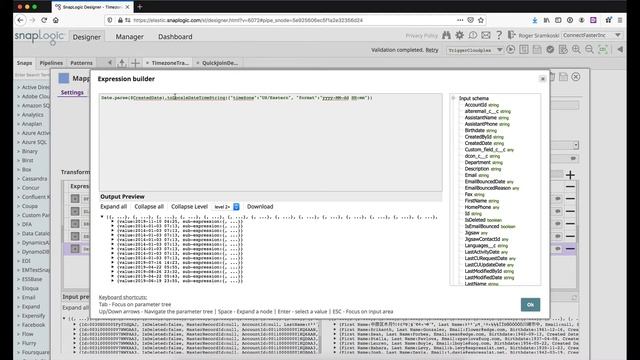Expand the Email snap category
This screenshot has height=360, width=640.
click(x=19, y=298)
